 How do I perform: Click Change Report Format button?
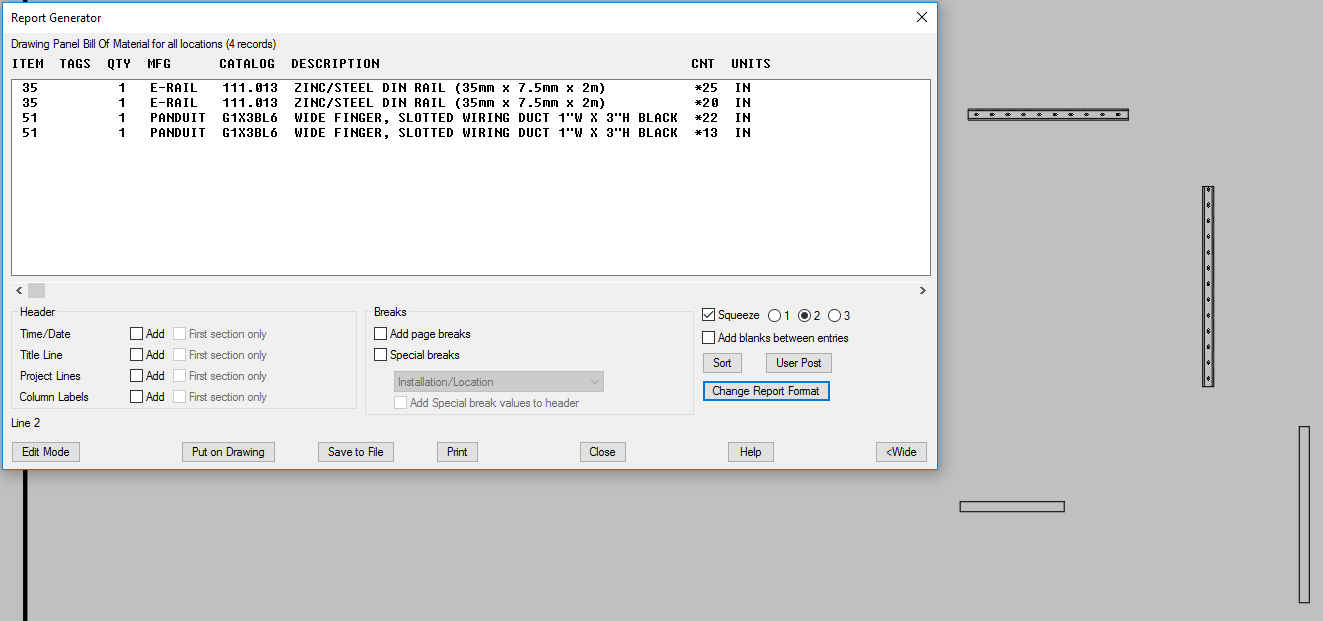pyautogui.click(x=766, y=391)
